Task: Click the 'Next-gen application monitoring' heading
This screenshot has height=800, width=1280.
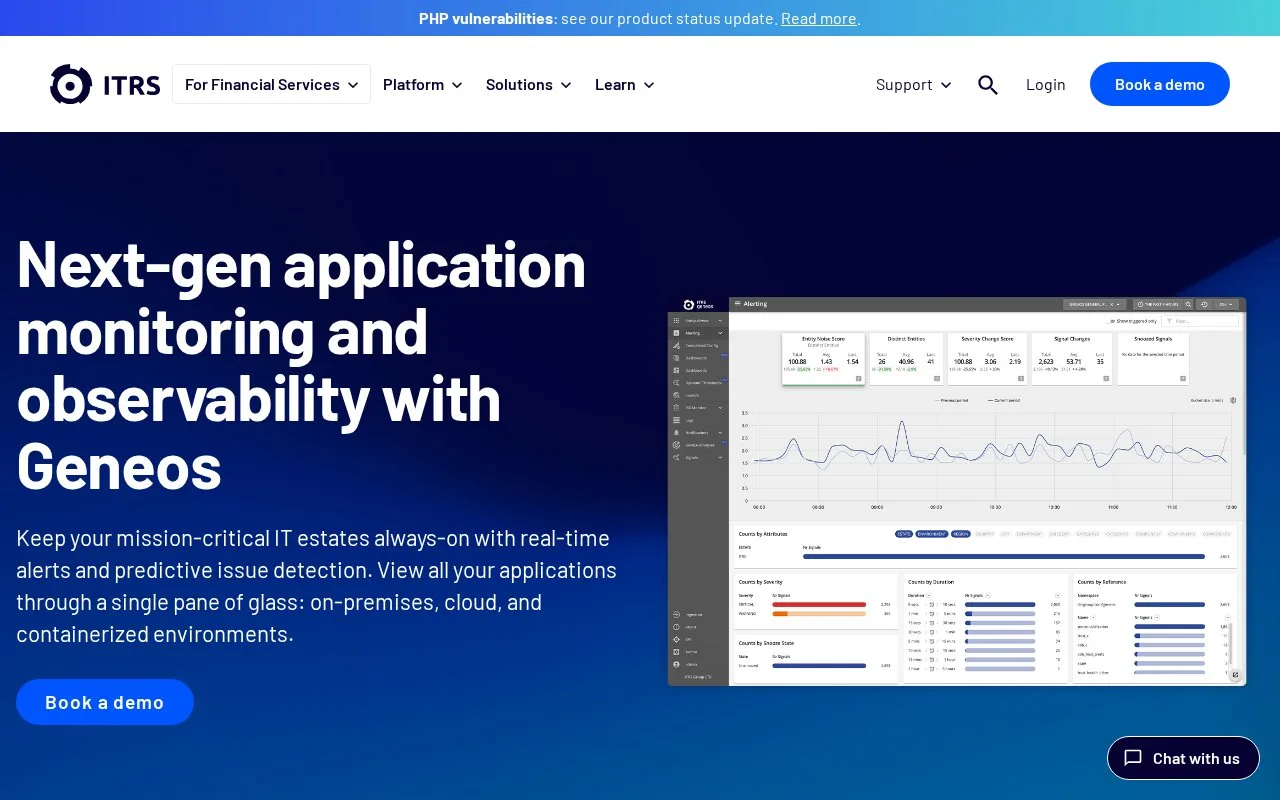Action: click(301, 364)
